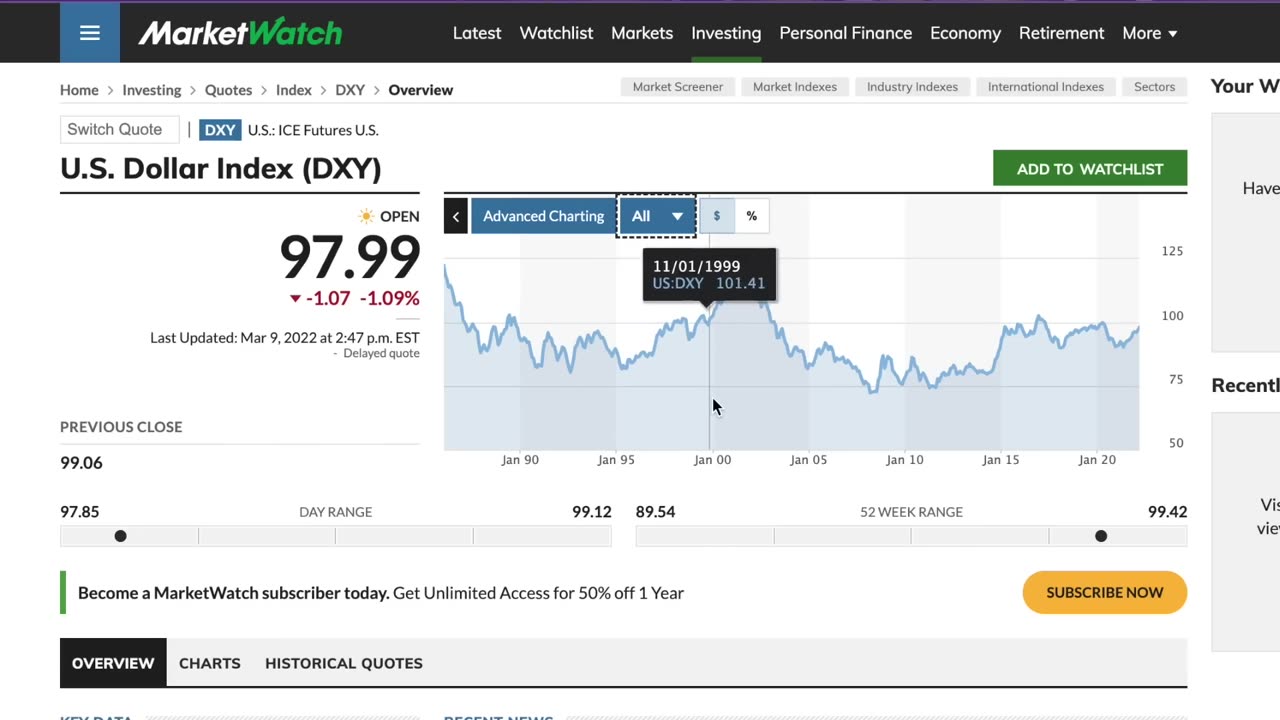Click the 52 week low 89.54
This screenshot has width=1280, height=720.
655,512
